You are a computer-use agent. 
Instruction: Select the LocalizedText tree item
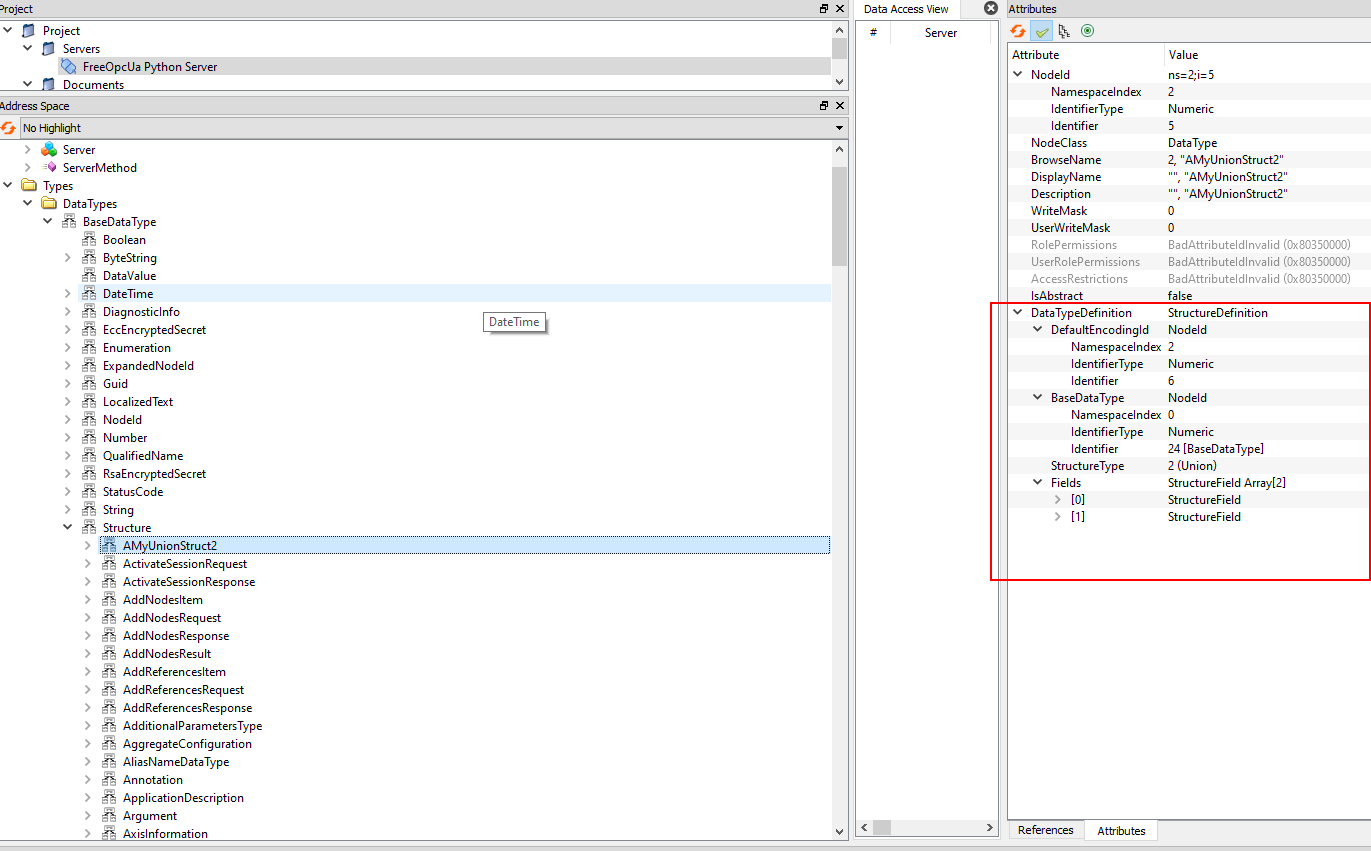138,402
